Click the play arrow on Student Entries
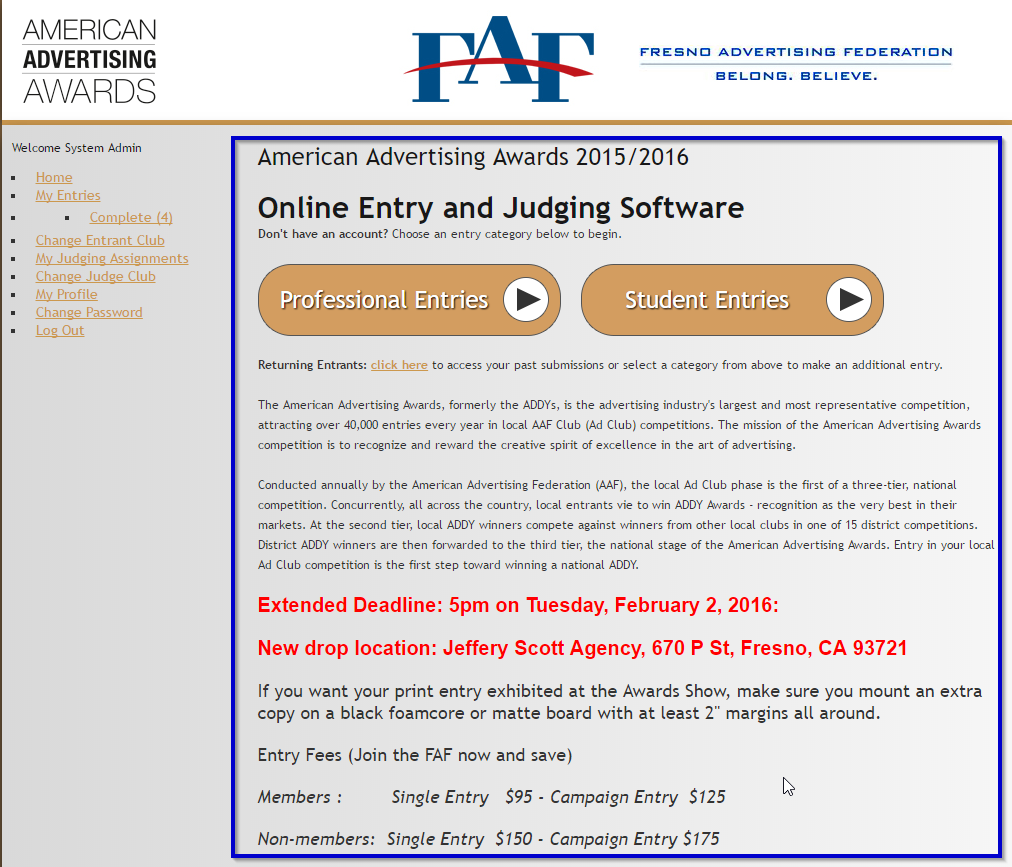 click(x=849, y=300)
